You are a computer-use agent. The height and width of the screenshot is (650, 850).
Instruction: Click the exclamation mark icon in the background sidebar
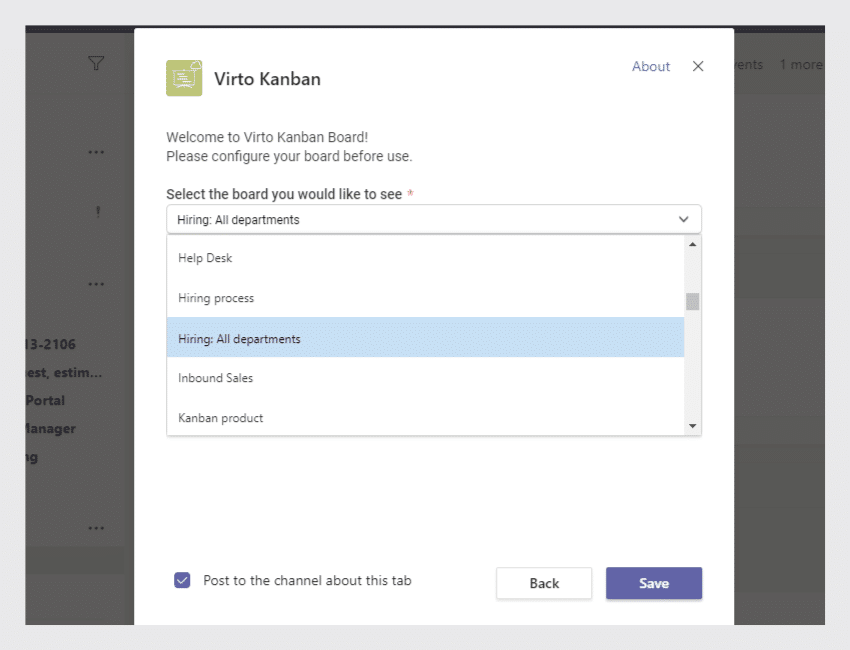(98, 211)
